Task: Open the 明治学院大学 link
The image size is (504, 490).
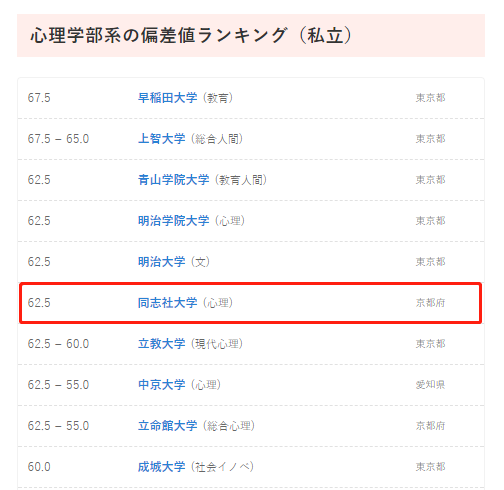Action: [173, 221]
